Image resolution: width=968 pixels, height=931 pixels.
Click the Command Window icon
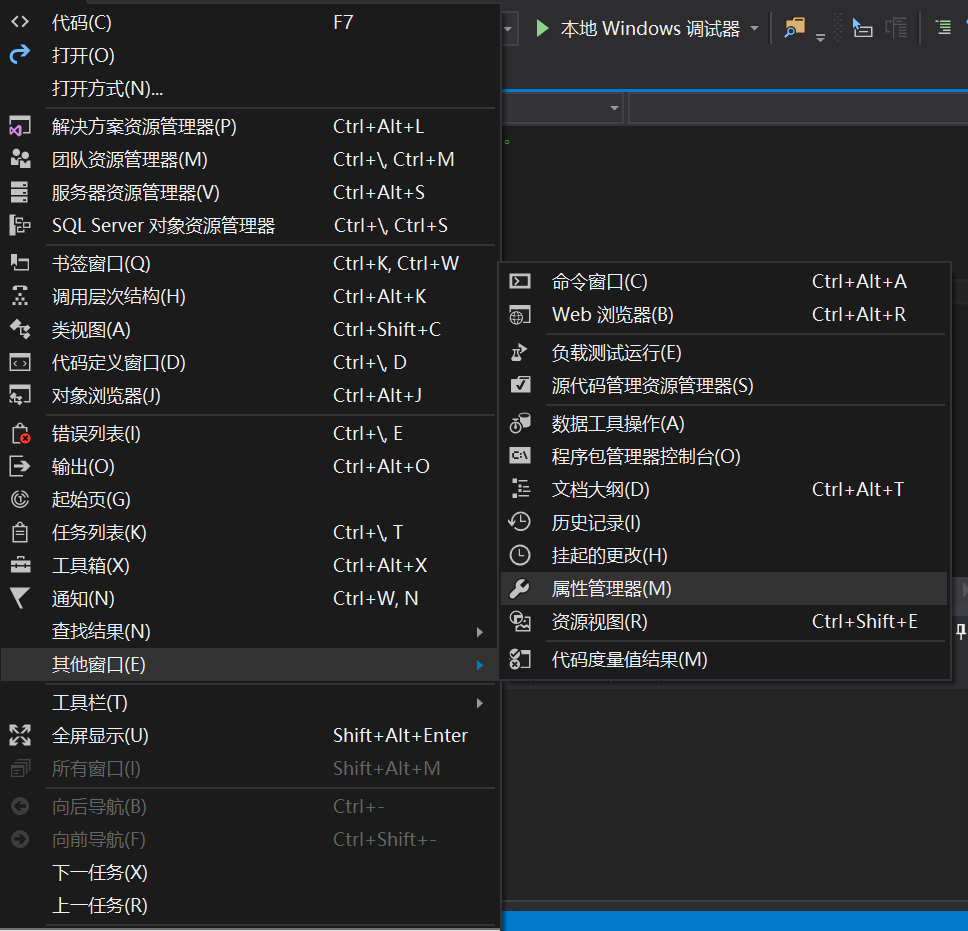click(x=520, y=282)
